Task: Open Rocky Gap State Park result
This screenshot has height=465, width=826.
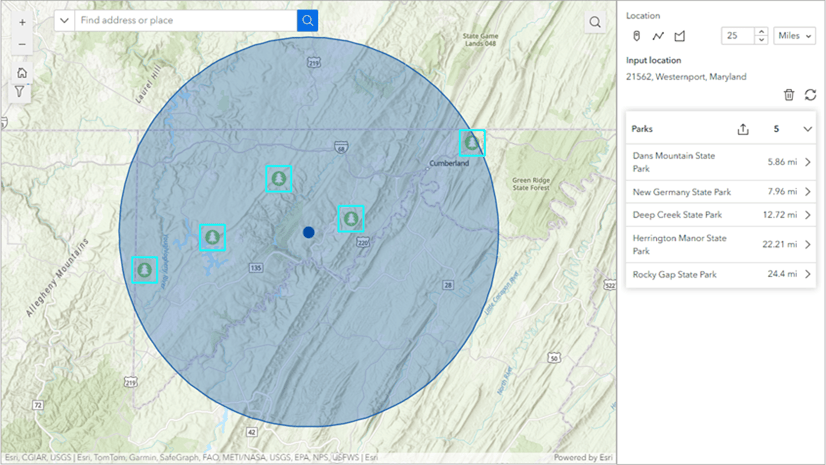Action: [721, 274]
